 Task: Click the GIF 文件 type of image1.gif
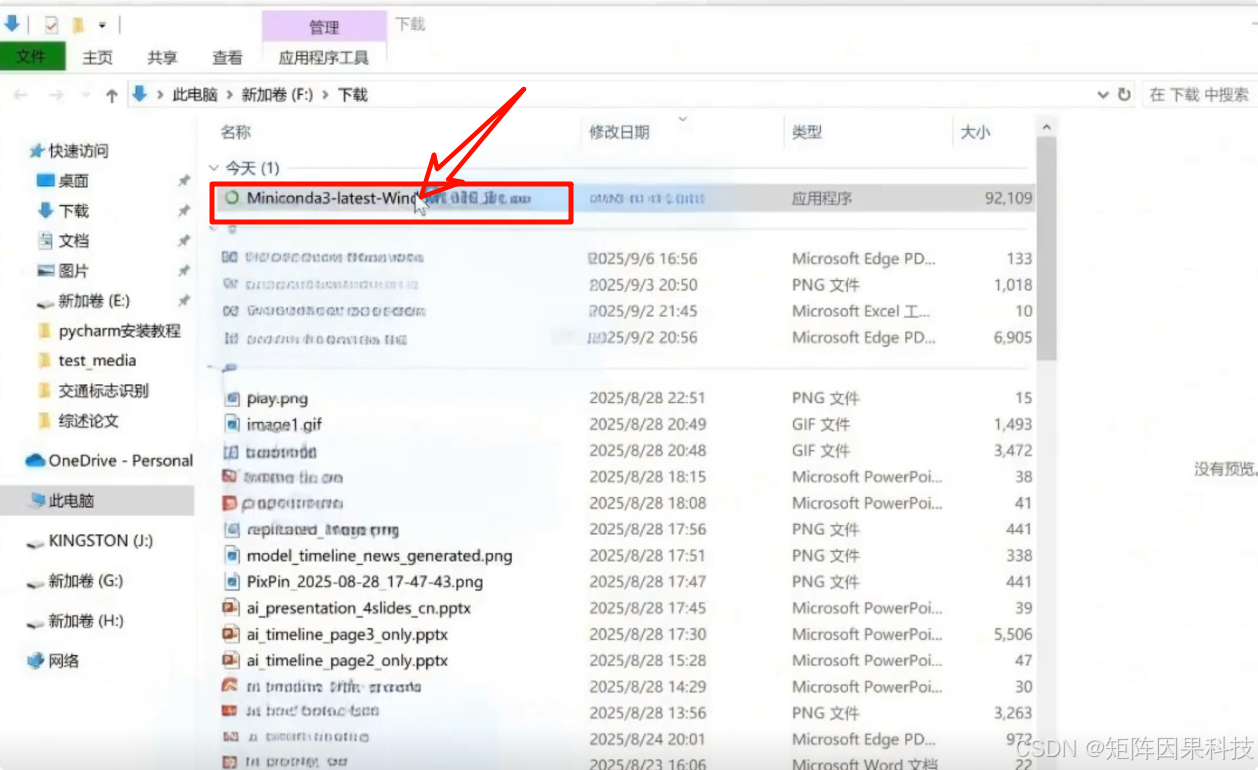click(821, 424)
